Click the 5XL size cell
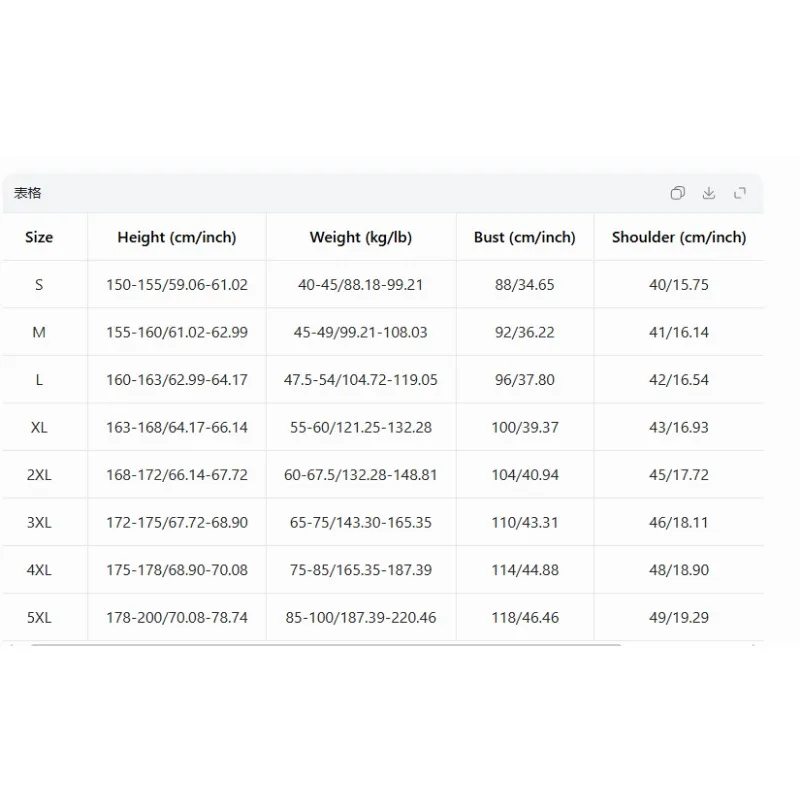This screenshot has height=800, width=800. point(39,617)
